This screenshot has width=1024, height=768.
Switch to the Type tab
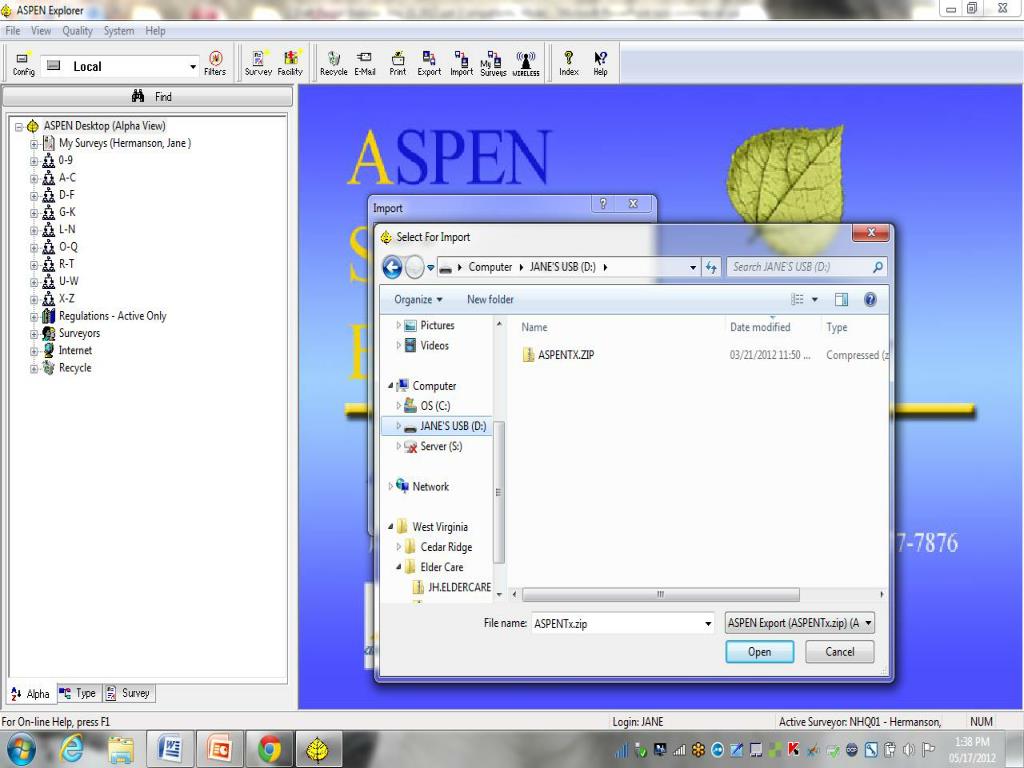pyautogui.click(x=78, y=693)
